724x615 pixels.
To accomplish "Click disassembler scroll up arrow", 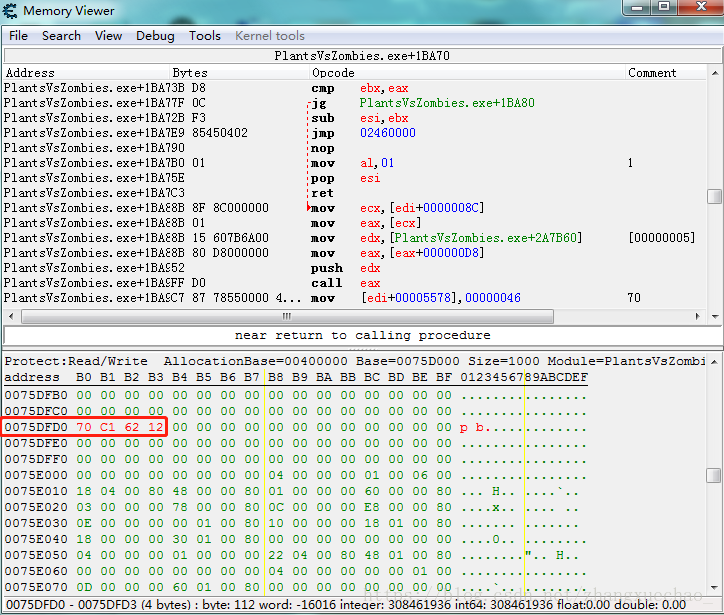I will 715,73.
